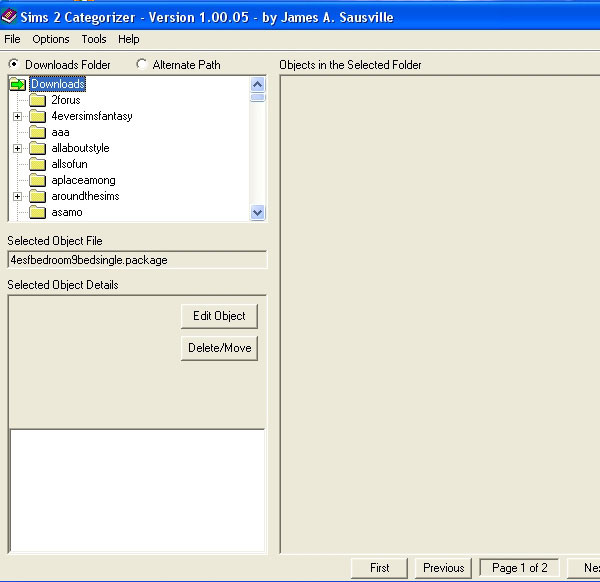600x582 pixels.
Task: Go to the Previous page
Action: 443,568
